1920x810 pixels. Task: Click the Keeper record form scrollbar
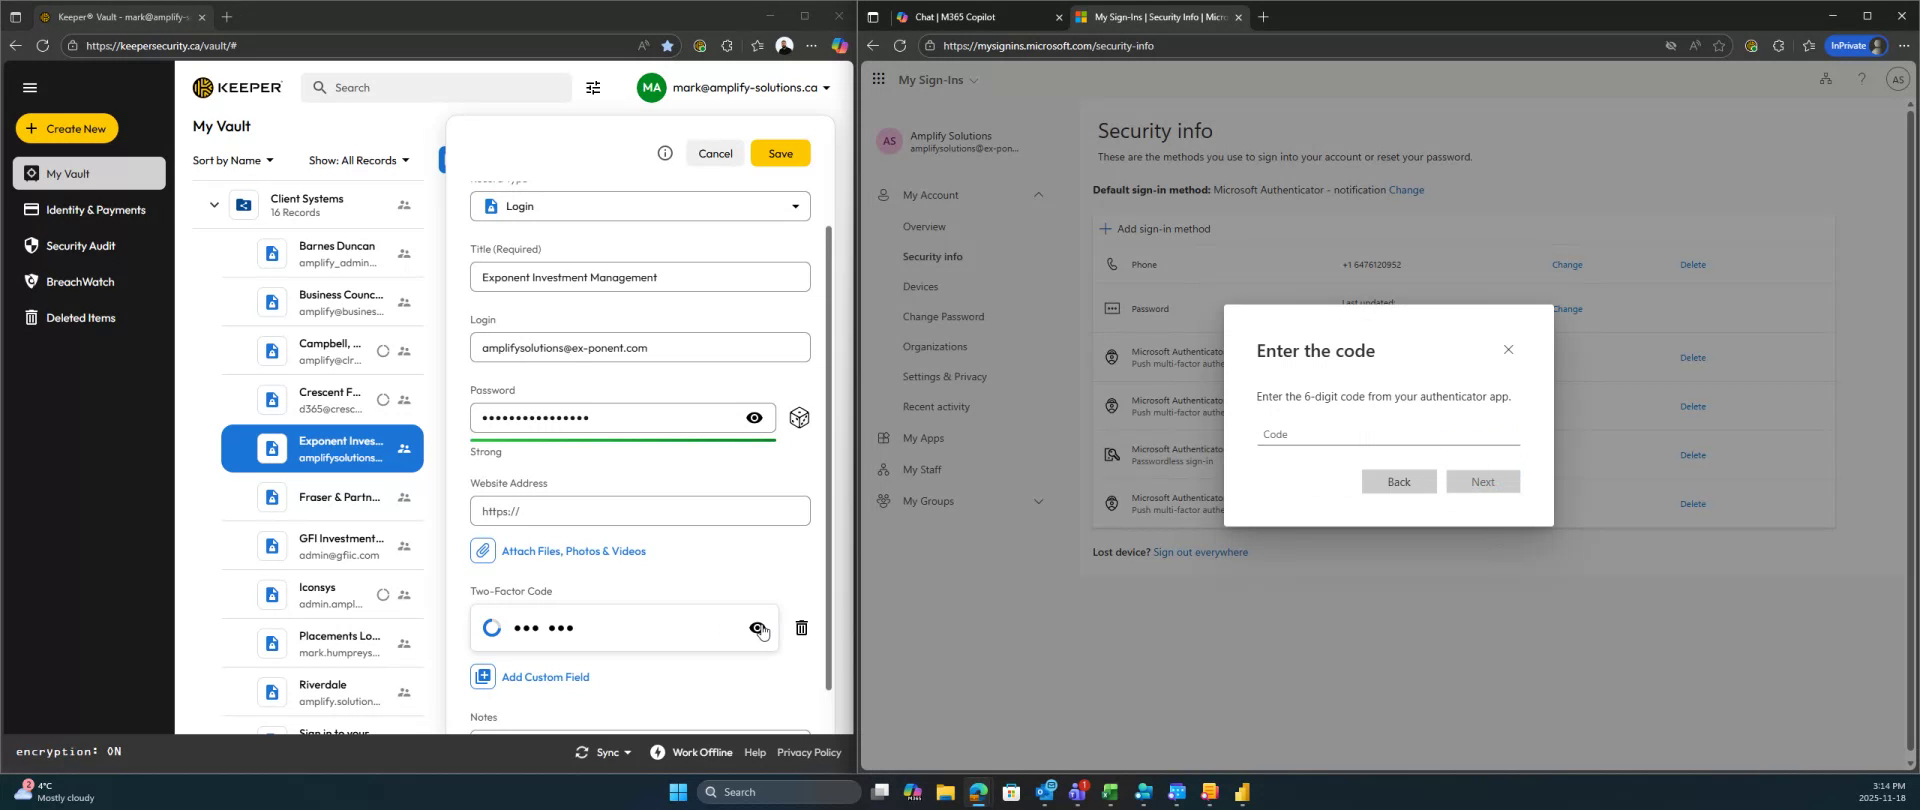[828, 458]
